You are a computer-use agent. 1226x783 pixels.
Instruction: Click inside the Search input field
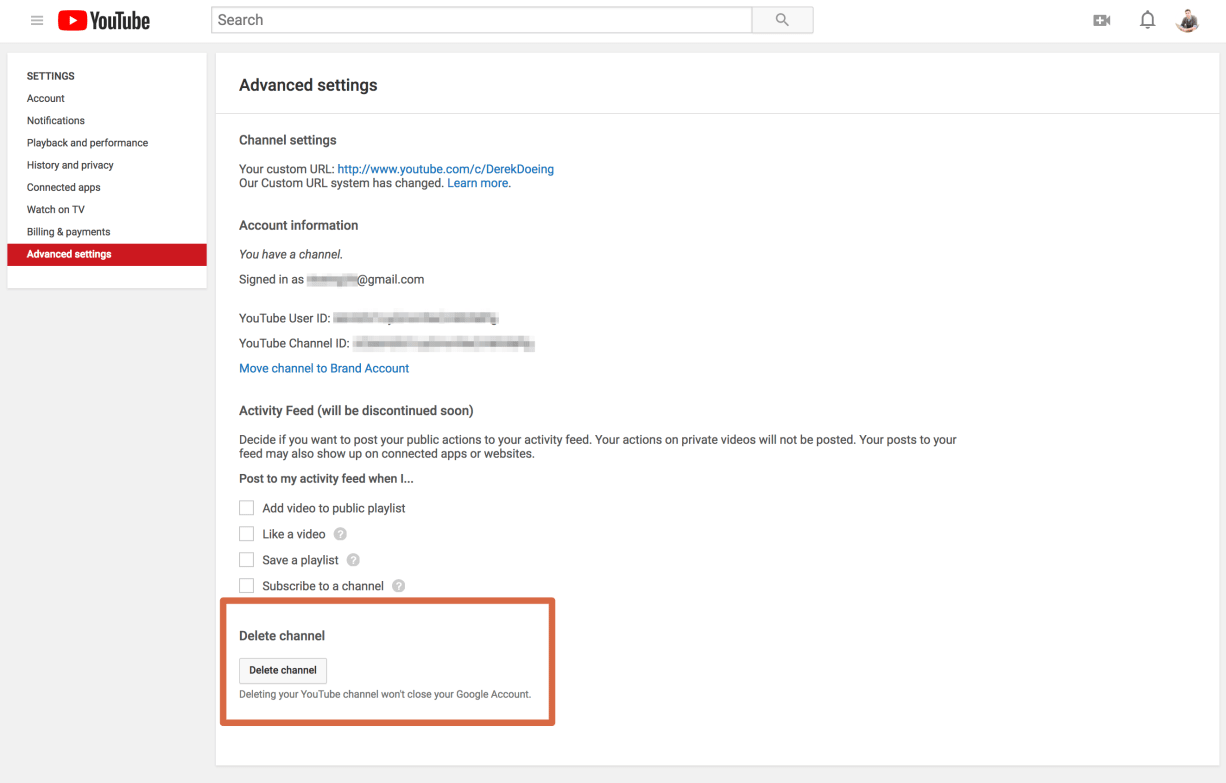tap(480, 20)
